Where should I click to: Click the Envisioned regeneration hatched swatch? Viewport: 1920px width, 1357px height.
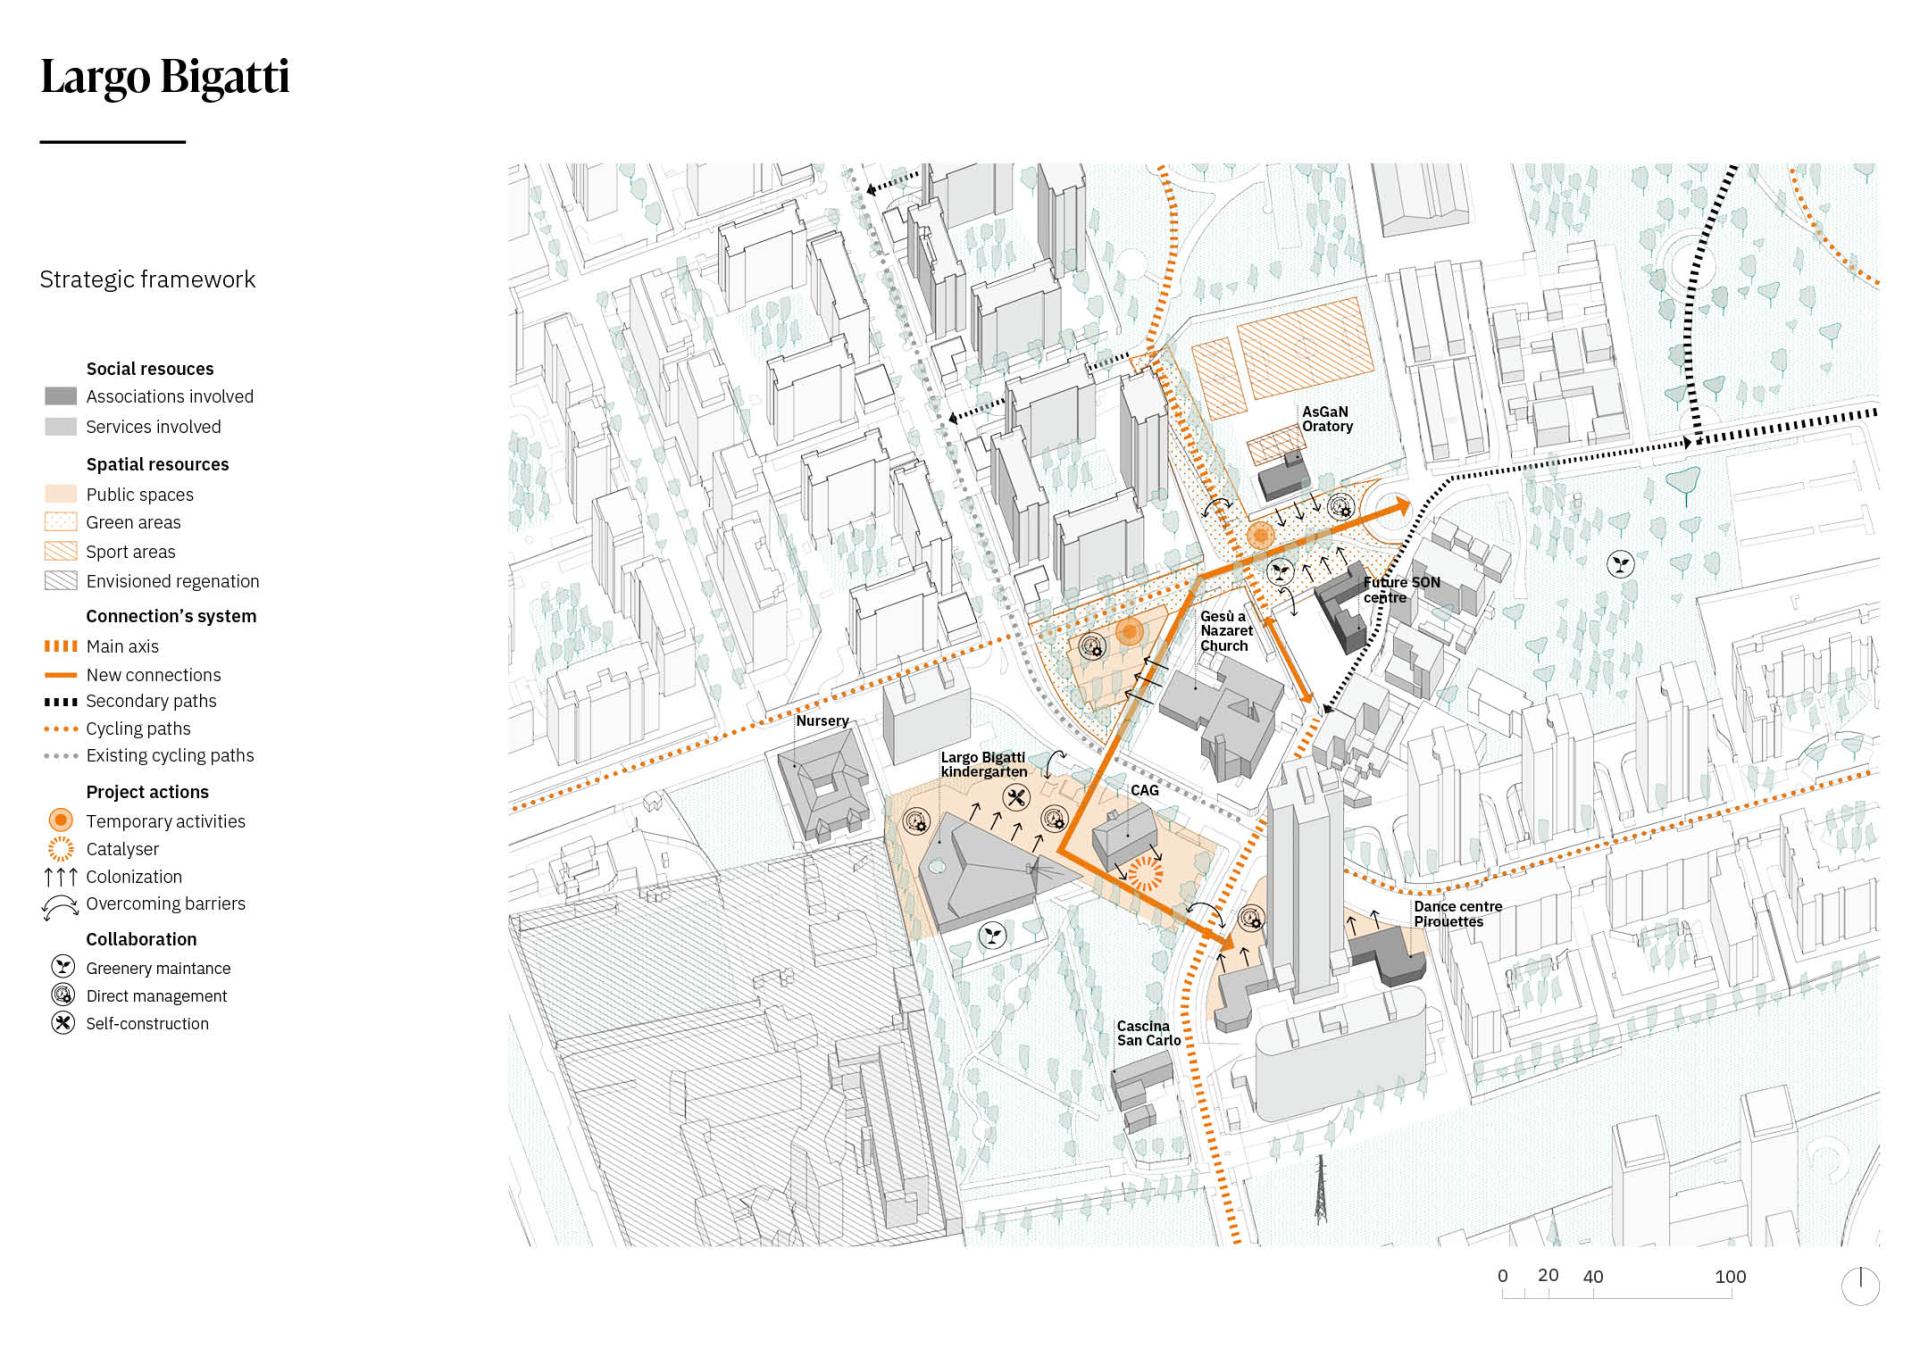[61, 581]
